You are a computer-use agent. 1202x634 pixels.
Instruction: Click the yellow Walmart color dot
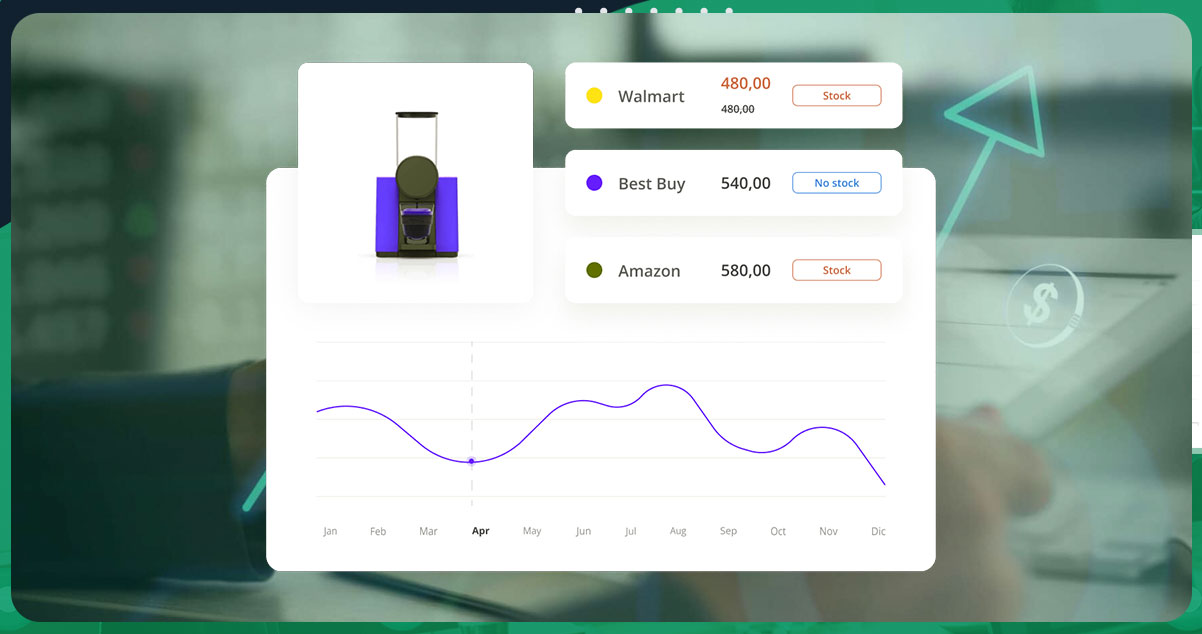tap(594, 96)
